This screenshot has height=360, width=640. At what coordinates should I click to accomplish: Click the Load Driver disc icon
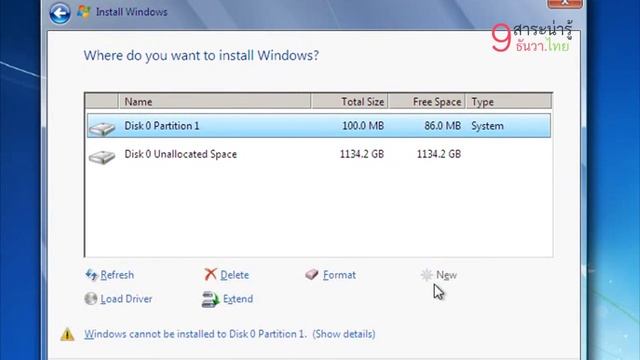click(91, 298)
